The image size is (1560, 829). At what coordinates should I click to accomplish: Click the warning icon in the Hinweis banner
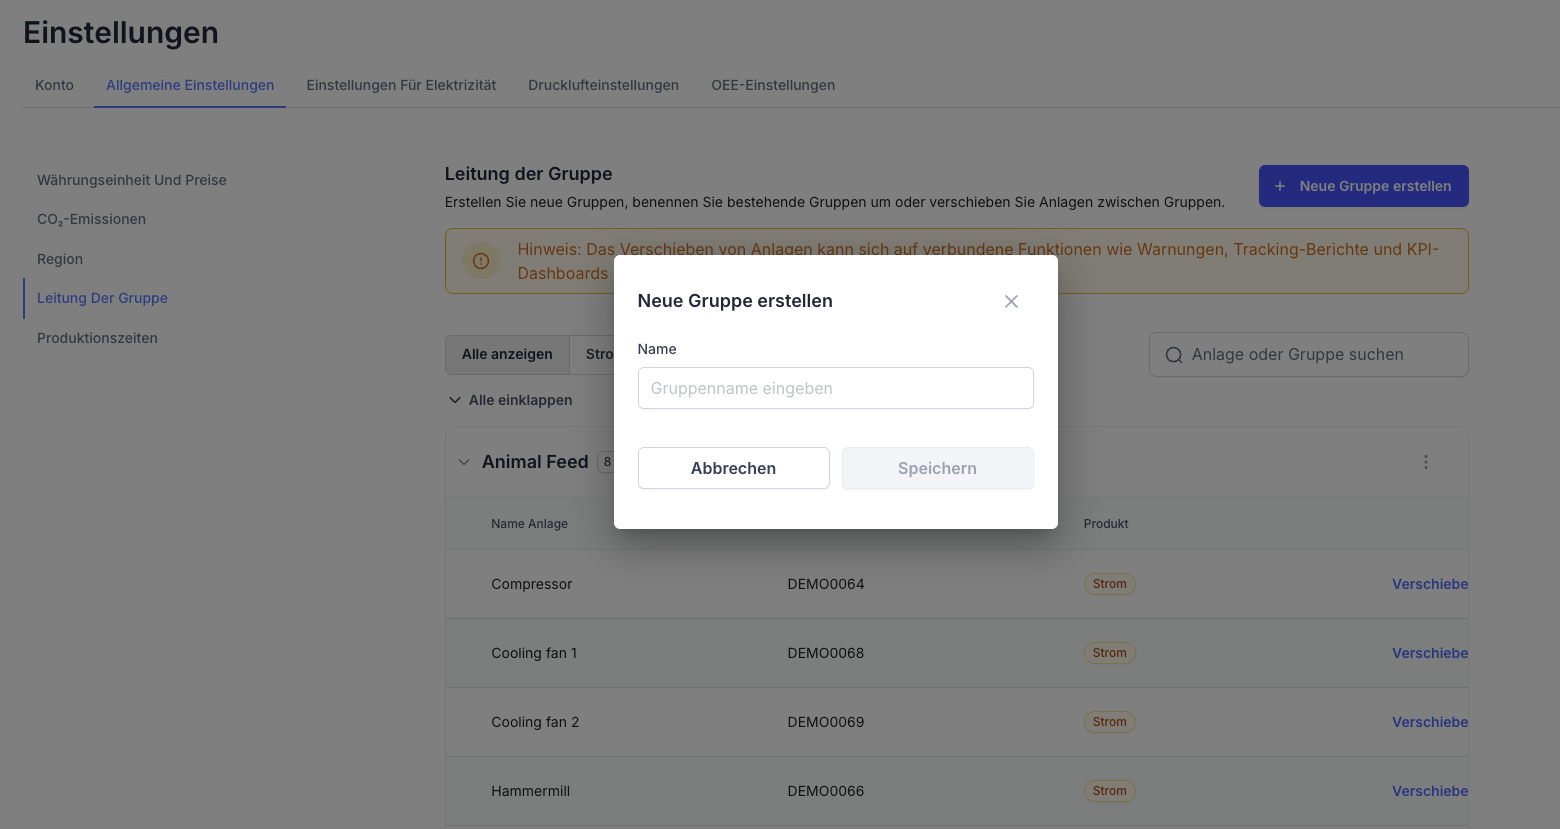(481, 261)
